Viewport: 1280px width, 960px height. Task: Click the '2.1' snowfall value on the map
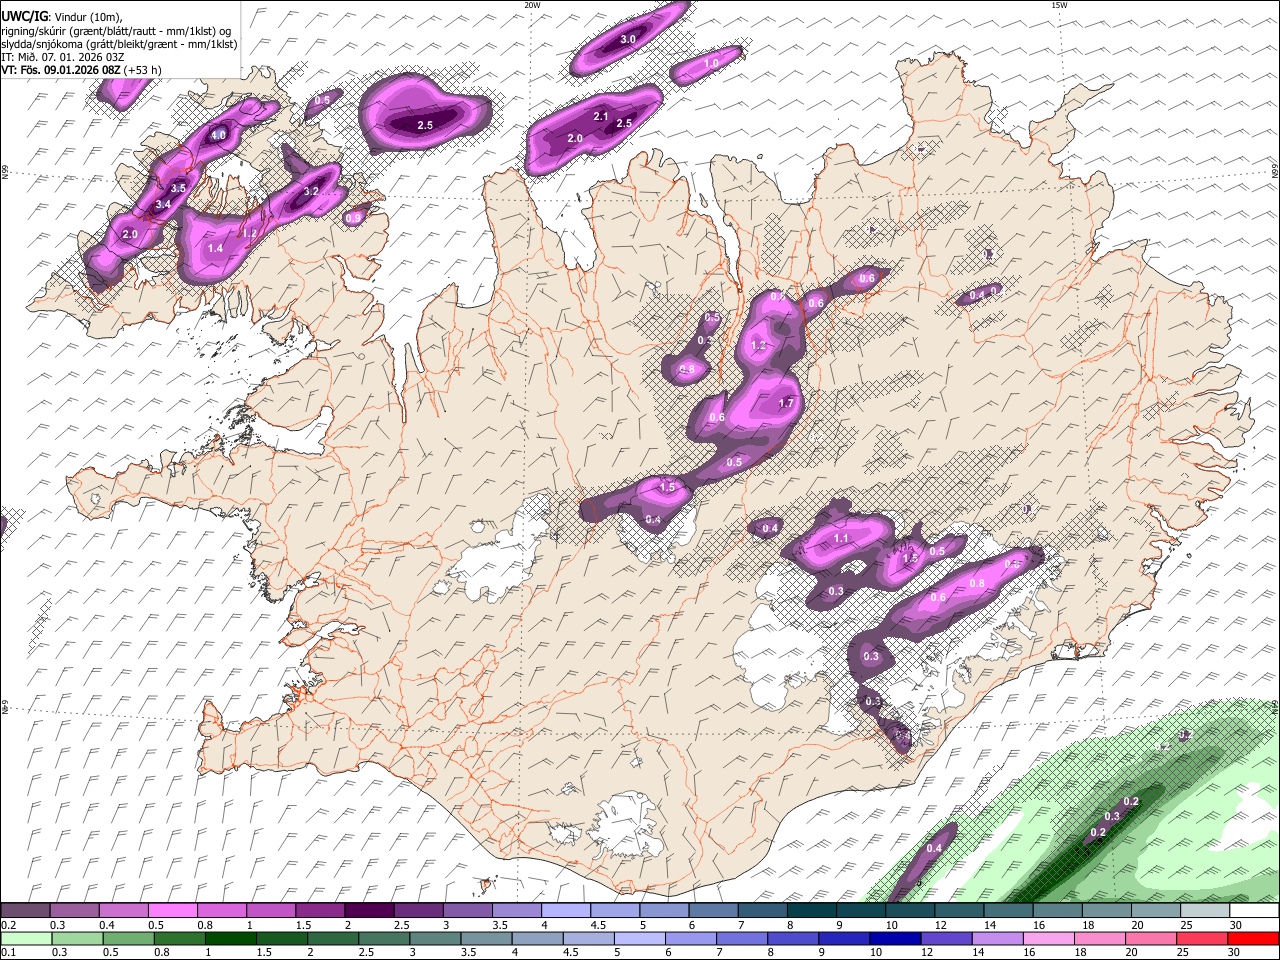click(x=601, y=117)
